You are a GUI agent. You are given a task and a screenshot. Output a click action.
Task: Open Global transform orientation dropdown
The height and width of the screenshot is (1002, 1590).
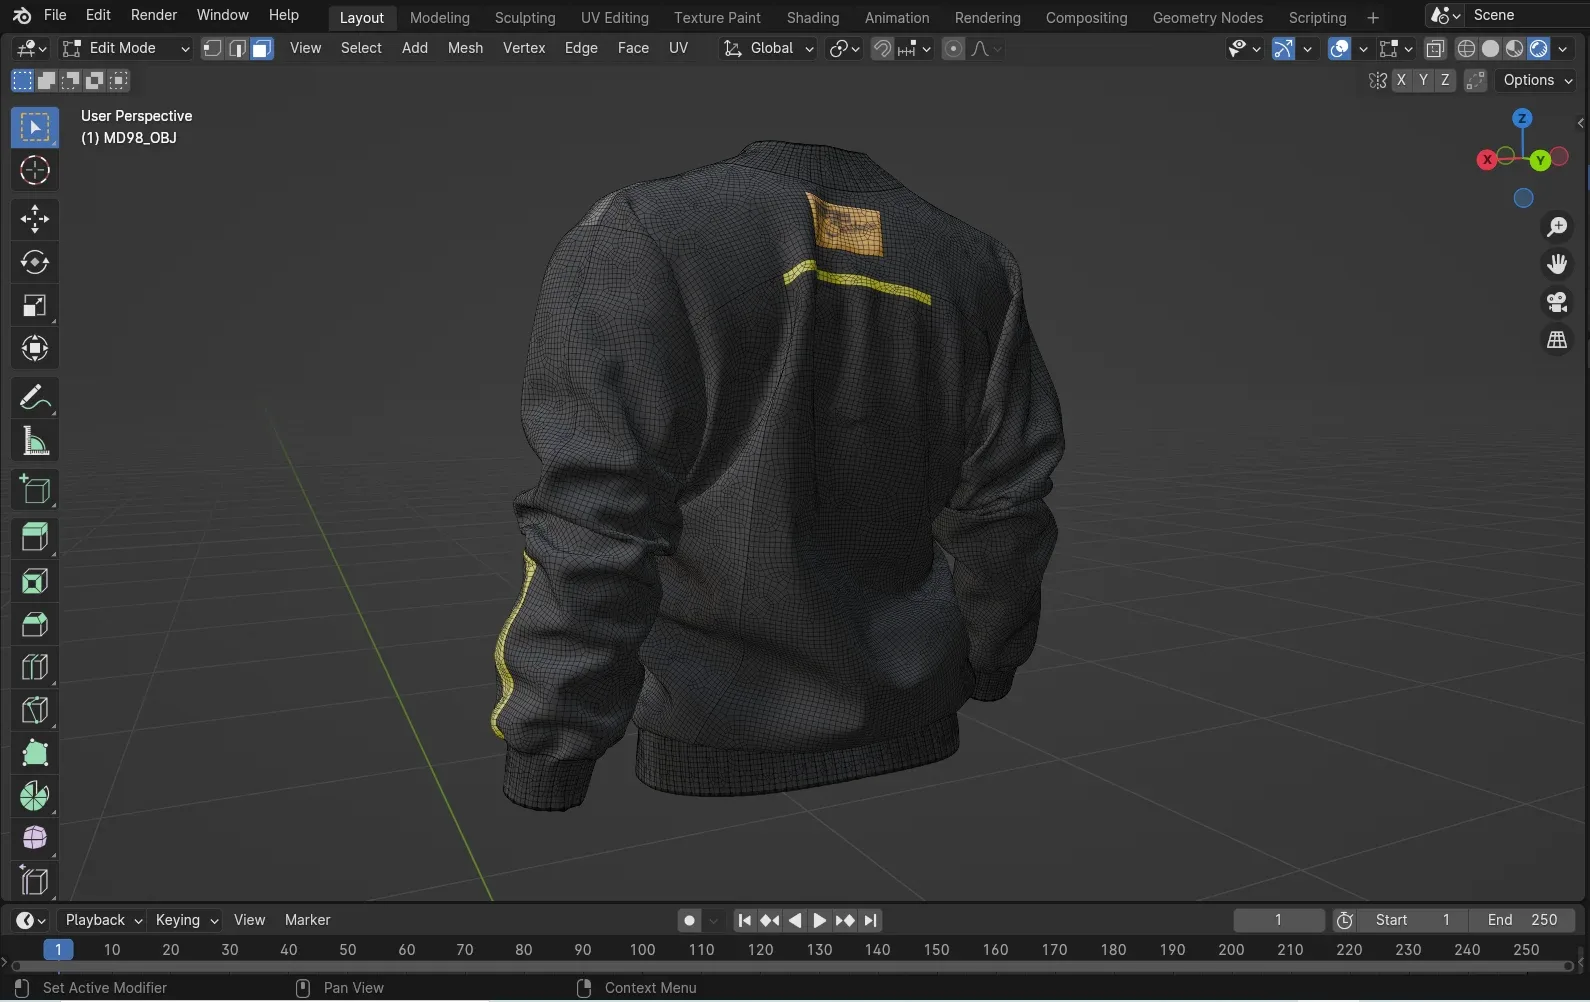tap(768, 49)
